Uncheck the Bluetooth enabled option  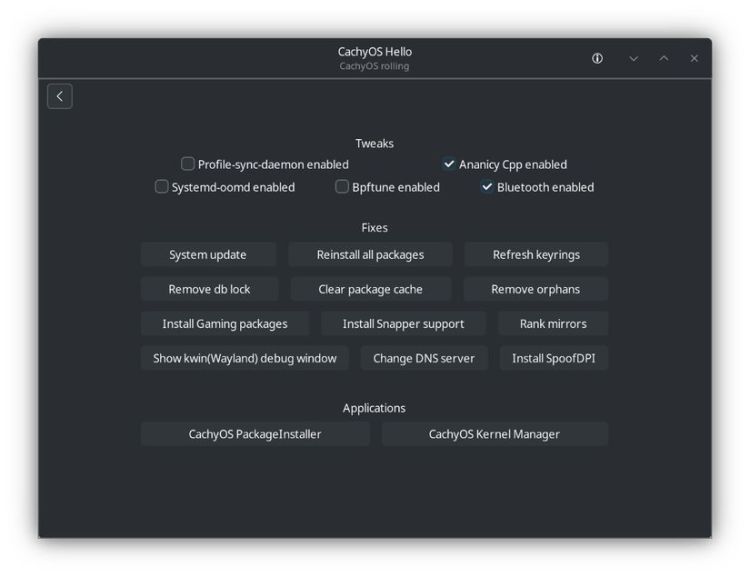pos(487,187)
